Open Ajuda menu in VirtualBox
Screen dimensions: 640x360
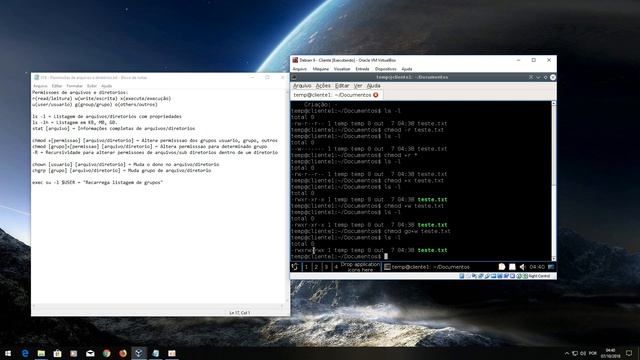[x=407, y=69]
